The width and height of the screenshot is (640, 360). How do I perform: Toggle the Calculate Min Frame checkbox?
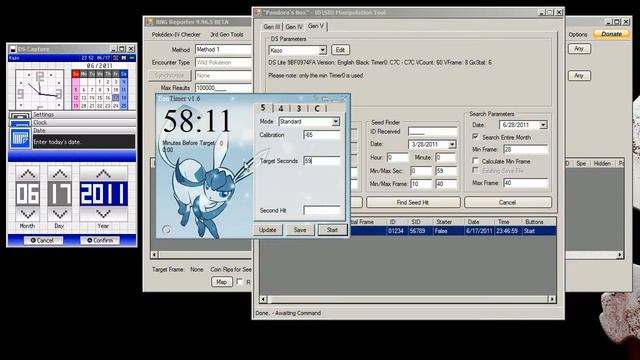point(475,161)
